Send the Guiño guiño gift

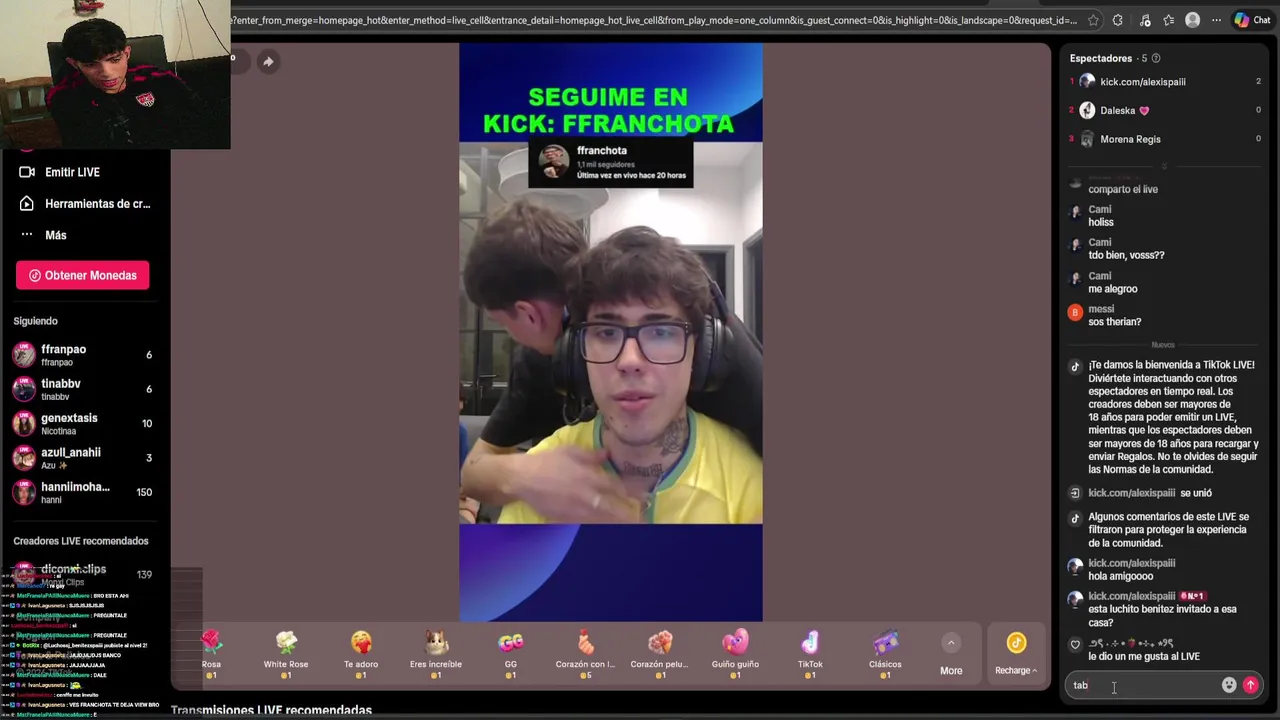pyautogui.click(x=735, y=655)
